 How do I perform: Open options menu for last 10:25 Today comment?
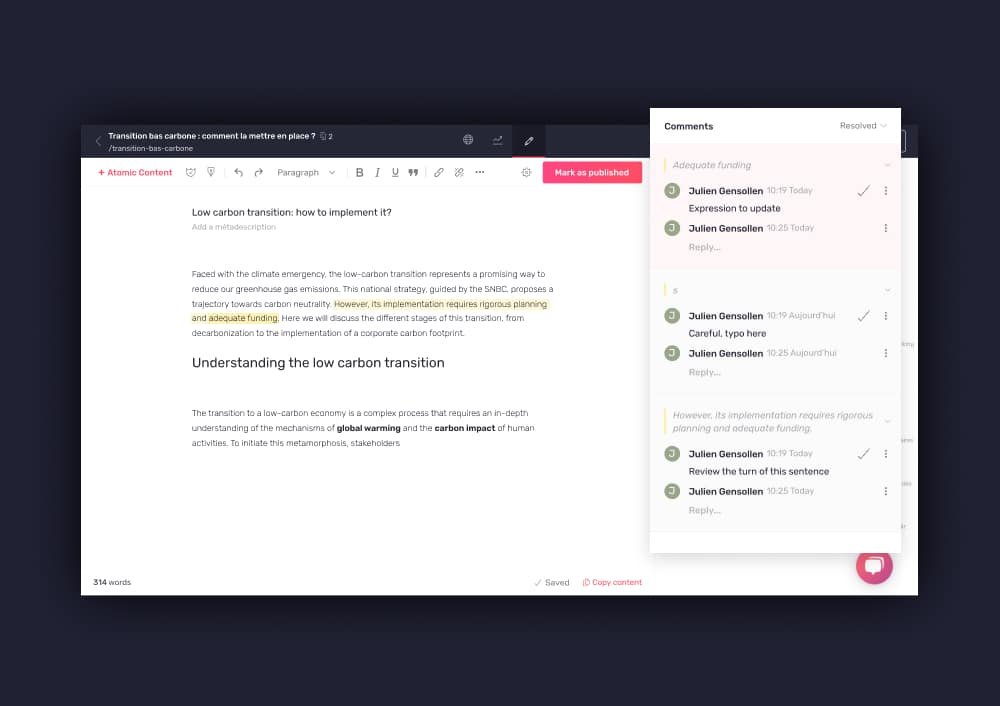tap(886, 491)
